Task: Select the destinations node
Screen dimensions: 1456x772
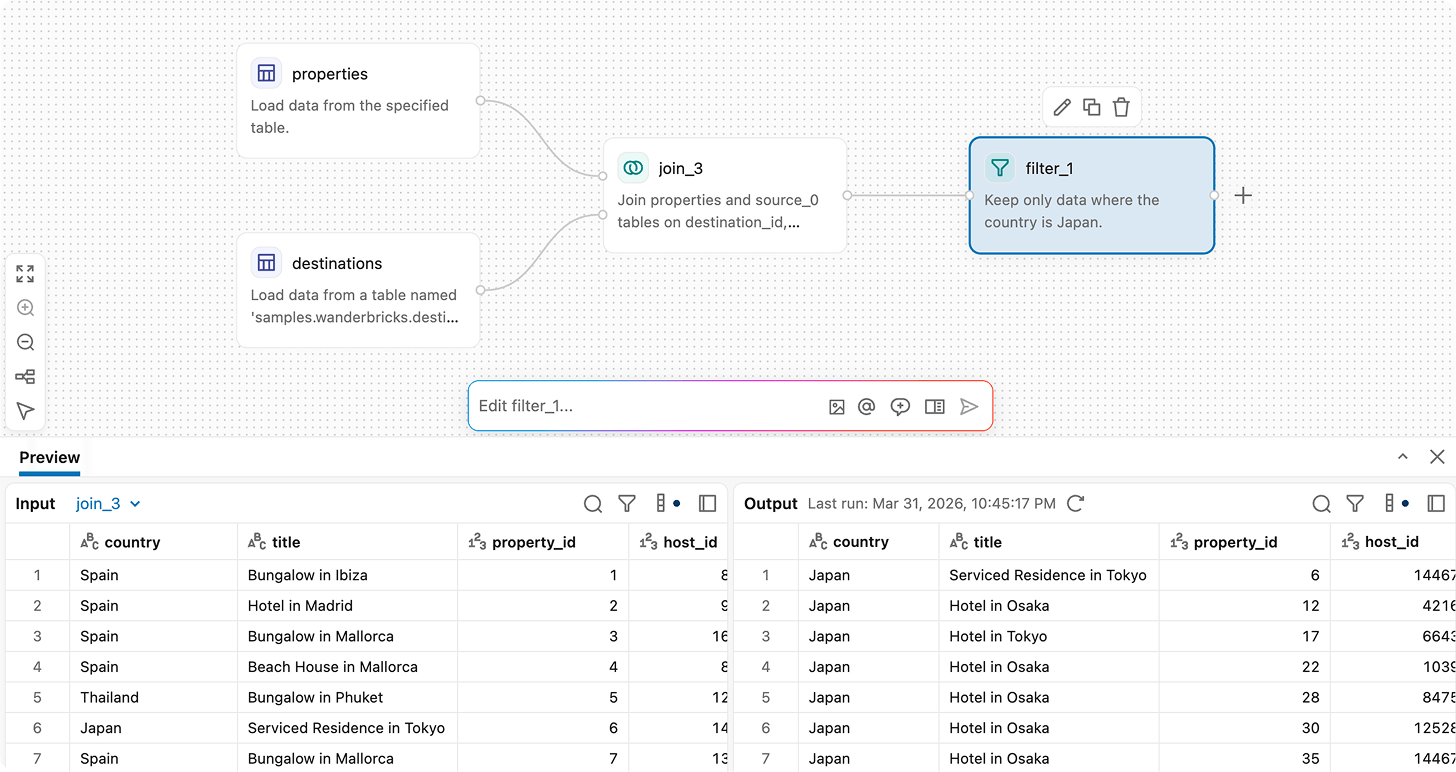Action: tap(358, 290)
